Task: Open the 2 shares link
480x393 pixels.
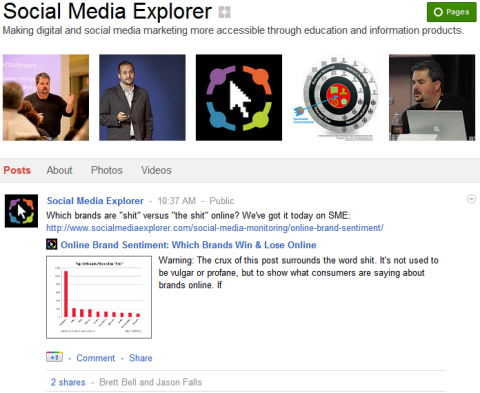Action: click(68, 382)
